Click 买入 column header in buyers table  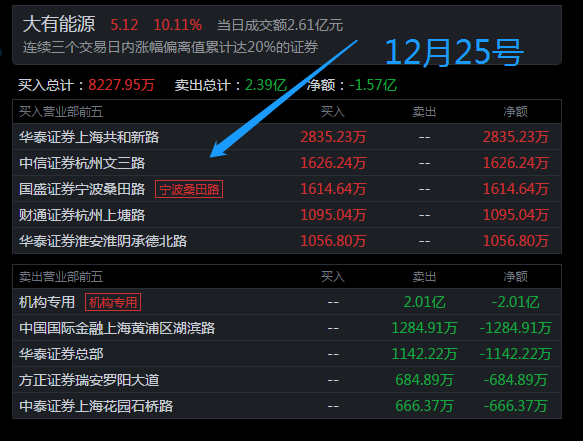coord(333,112)
